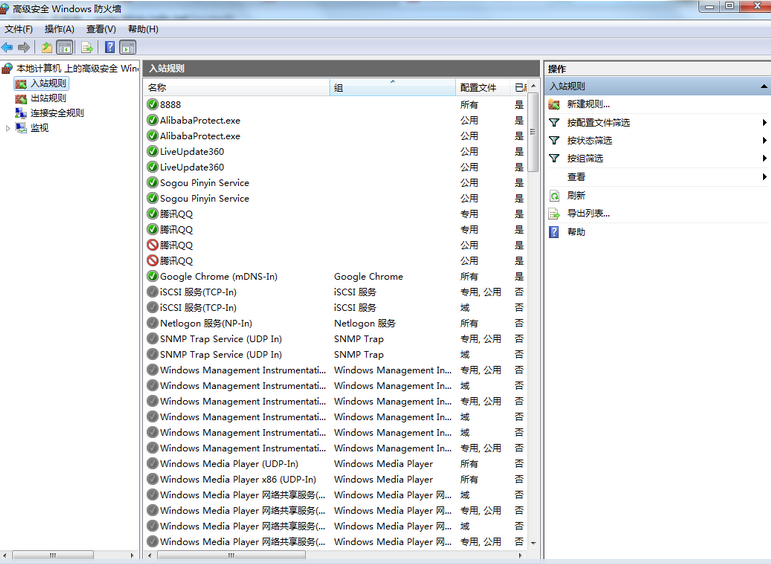Viewport: 771px width, 564px height.
Task: Click 新建规则... action link
Action: coord(588,104)
